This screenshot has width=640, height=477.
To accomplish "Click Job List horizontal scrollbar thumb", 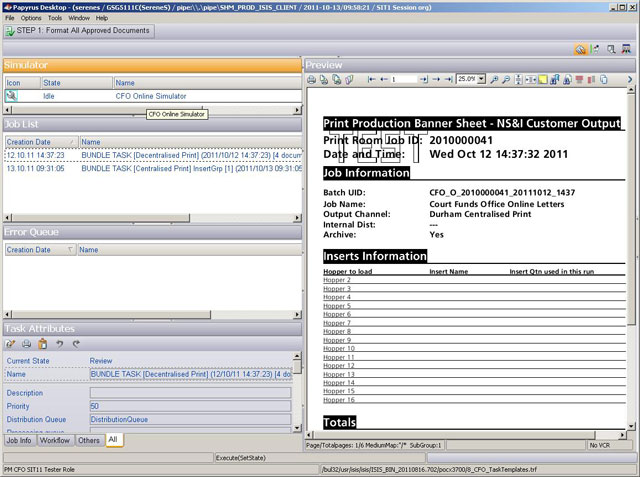I will 101,218.
